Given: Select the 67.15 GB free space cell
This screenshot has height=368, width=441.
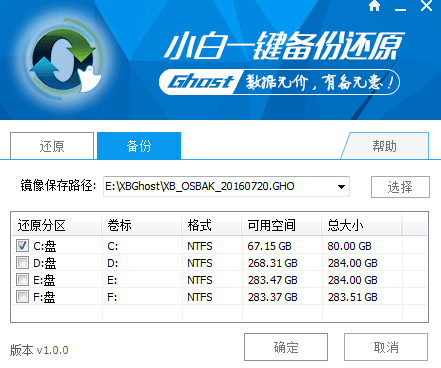Looking at the screenshot, I should [269, 246].
